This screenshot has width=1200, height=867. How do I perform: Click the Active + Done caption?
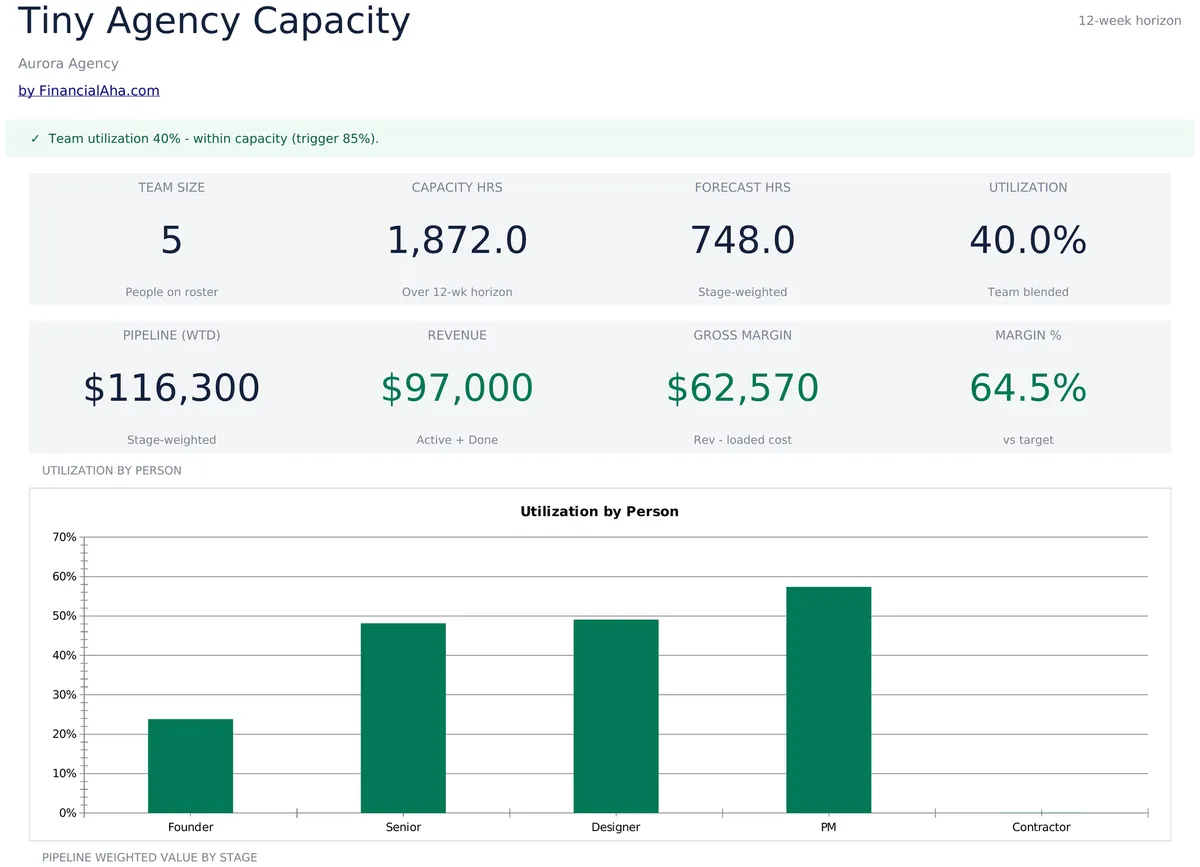457,440
